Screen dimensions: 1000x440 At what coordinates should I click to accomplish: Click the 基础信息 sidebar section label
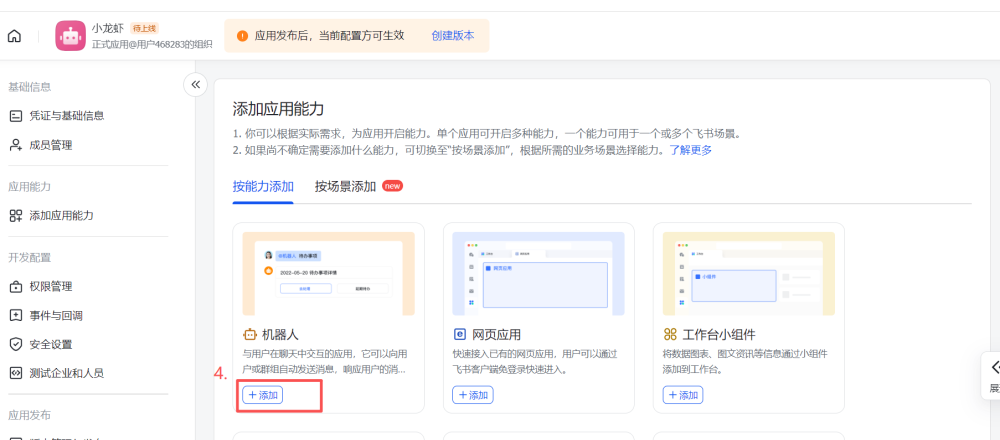(x=29, y=87)
